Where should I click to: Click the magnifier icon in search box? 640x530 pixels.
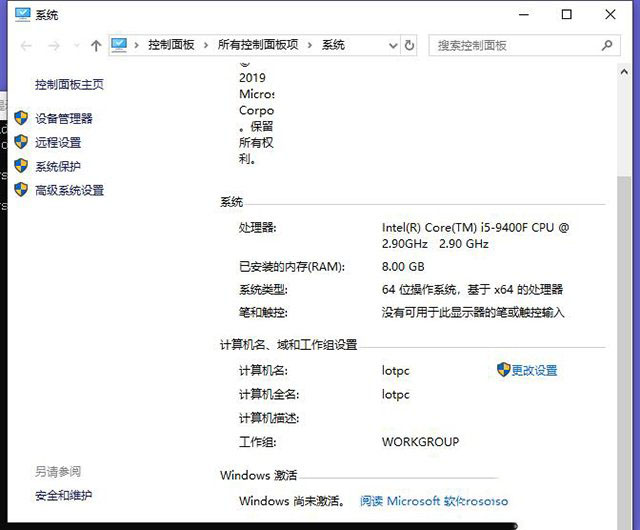(607, 45)
